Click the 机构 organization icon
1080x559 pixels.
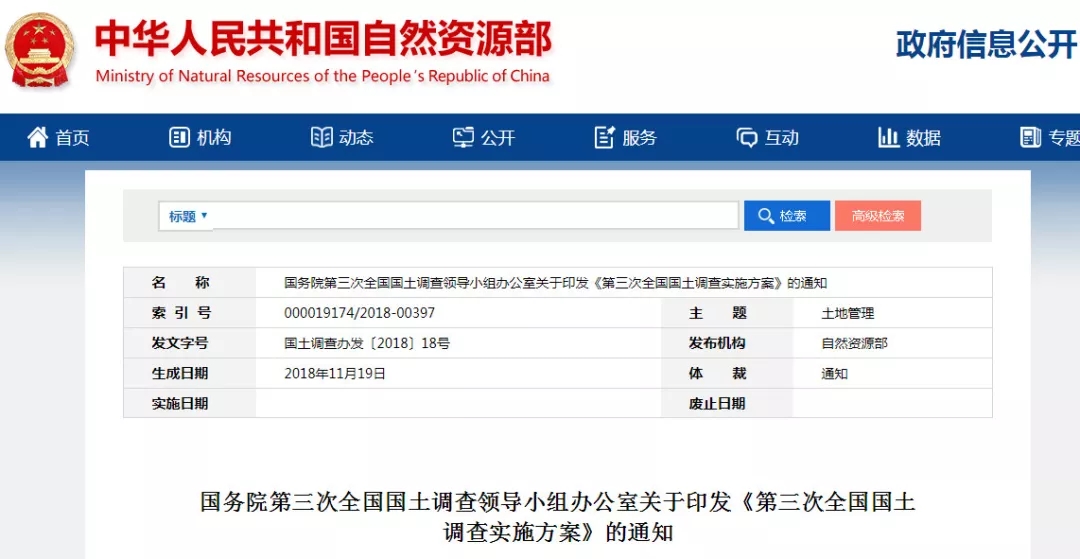pyautogui.click(x=179, y=138)
